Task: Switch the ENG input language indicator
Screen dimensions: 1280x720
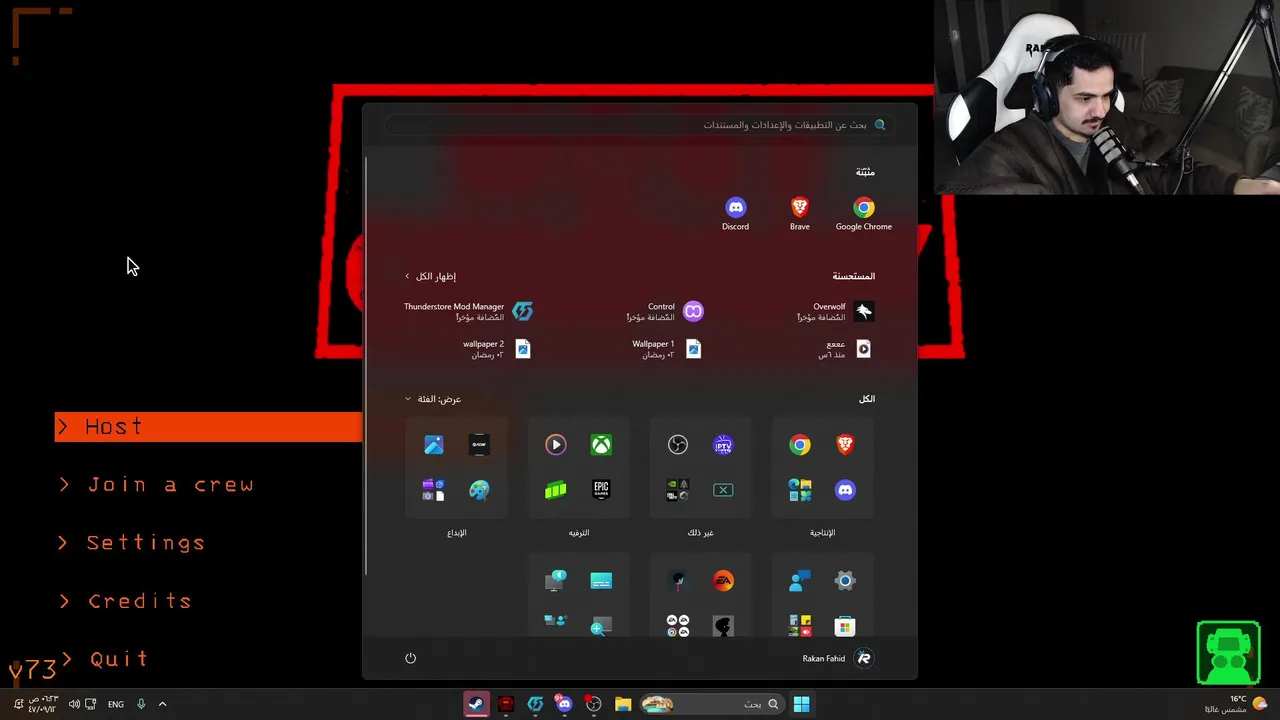Action: coord(116,704)
